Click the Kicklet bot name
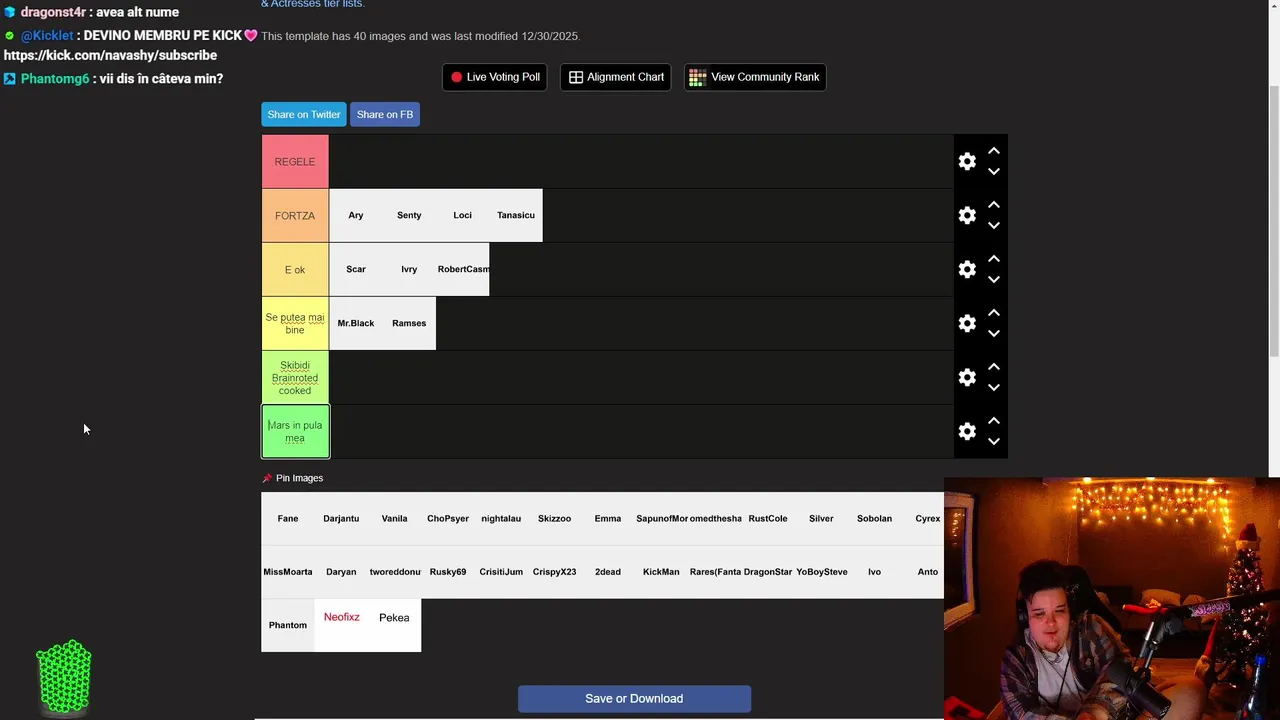The image size is (1280, 720). 47,35
